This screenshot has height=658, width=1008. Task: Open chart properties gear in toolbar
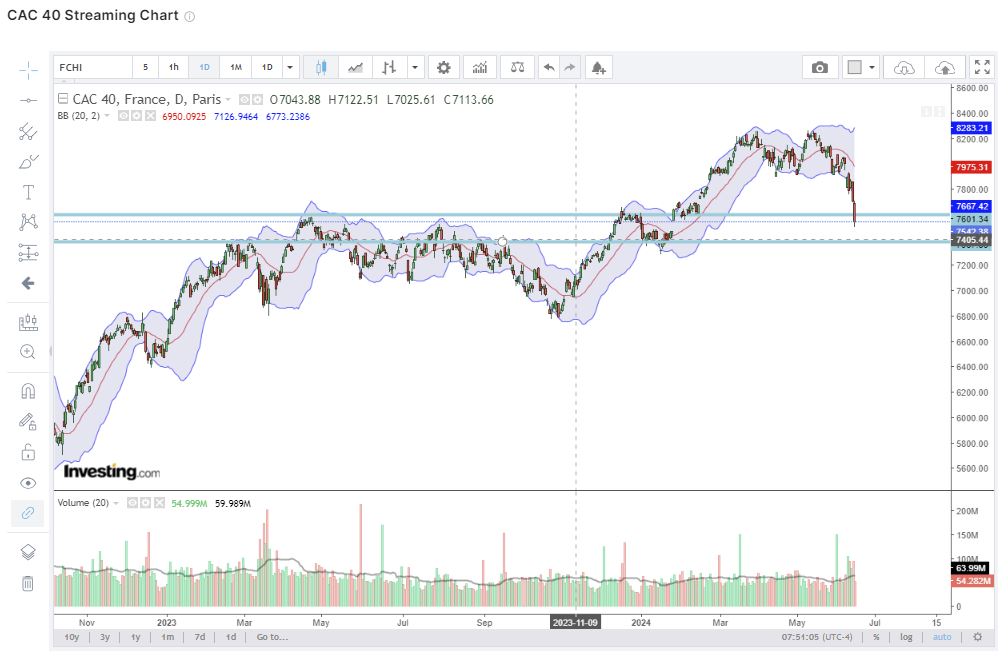pyautogui.click(x=444, y=67)
